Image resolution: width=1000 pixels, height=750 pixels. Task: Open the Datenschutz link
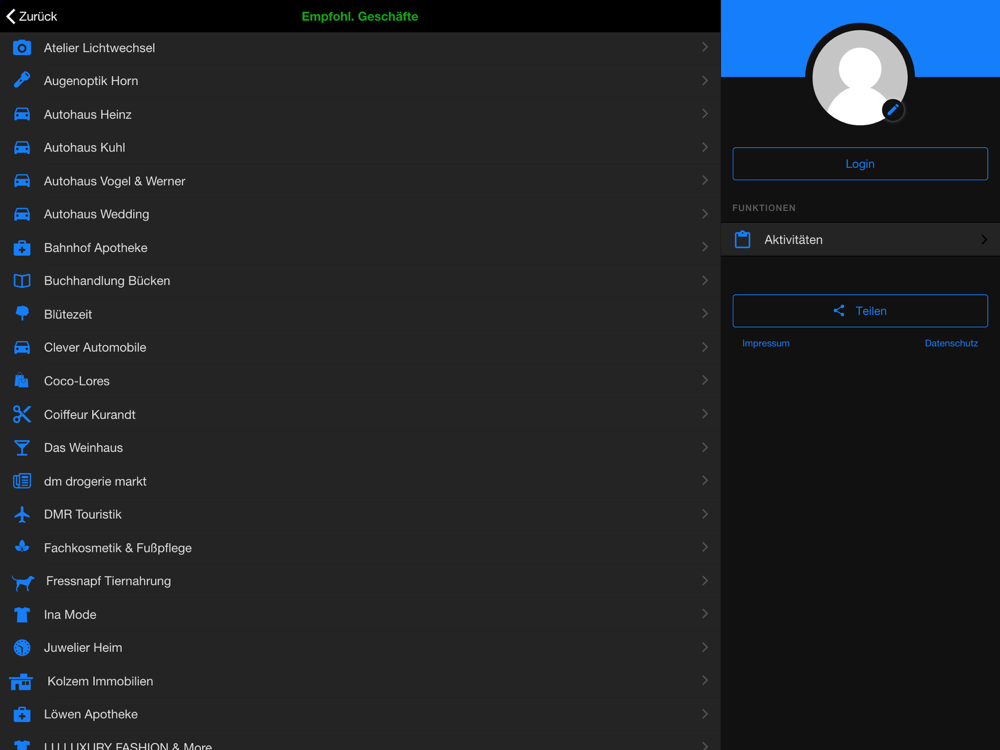coord(951,343)
